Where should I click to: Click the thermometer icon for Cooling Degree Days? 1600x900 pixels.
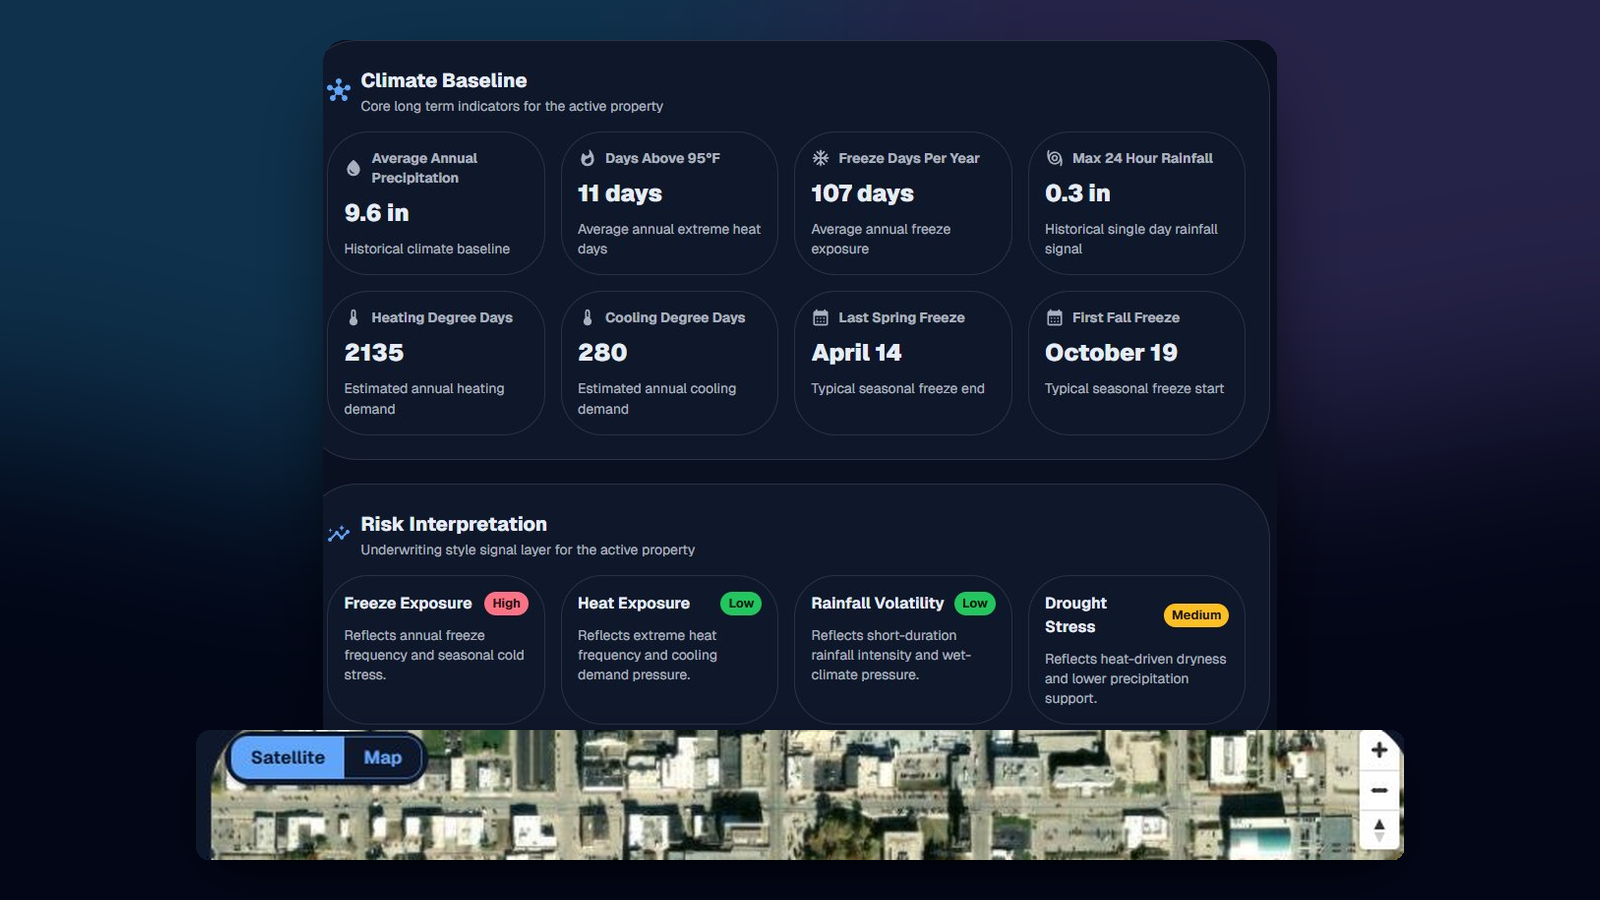(x=588, y=318)
